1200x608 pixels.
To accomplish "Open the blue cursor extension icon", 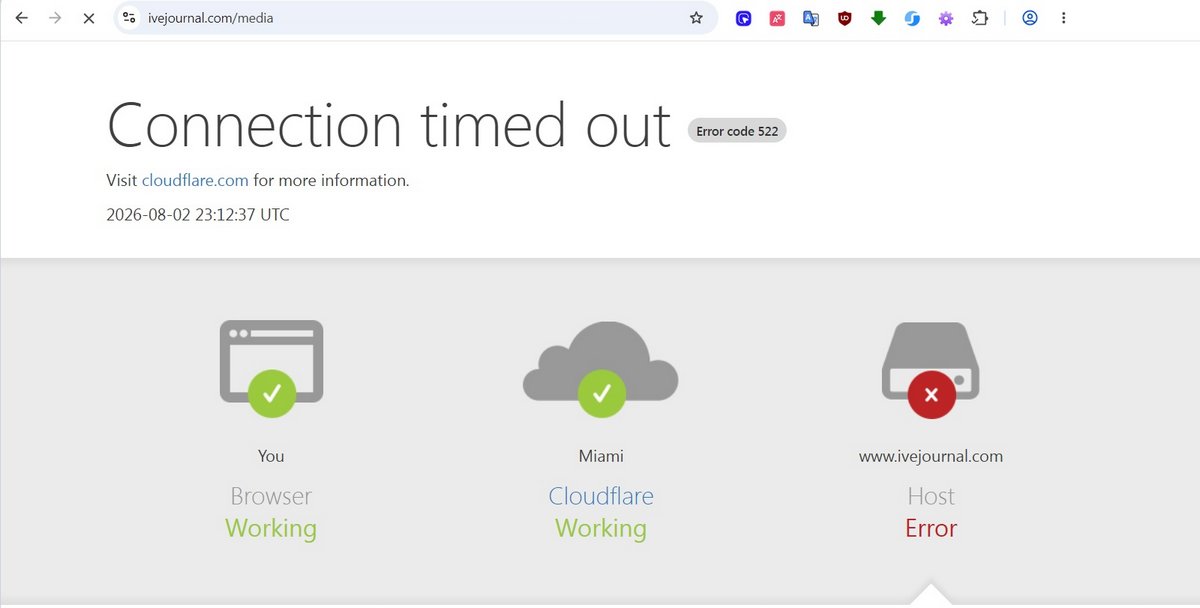I will [743, 18].
